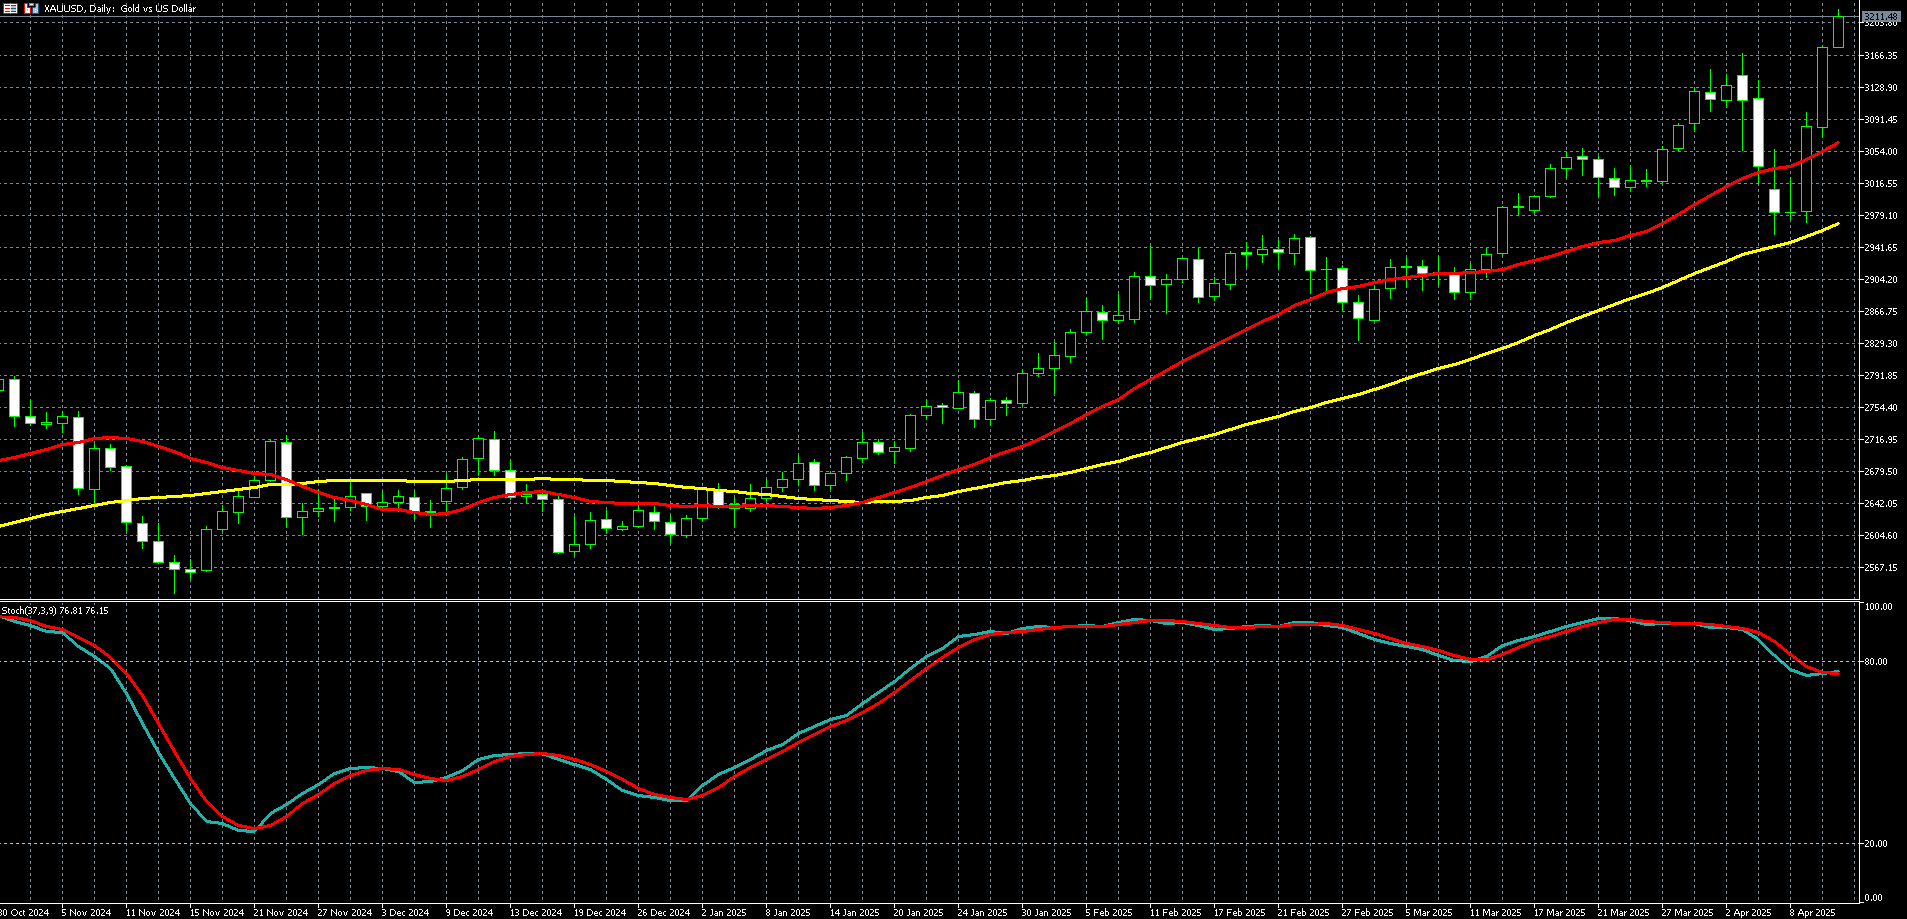Click the "26 Dec 2024" time axis label
This screenshot has width=1907, height=919.
coord(664,913)
